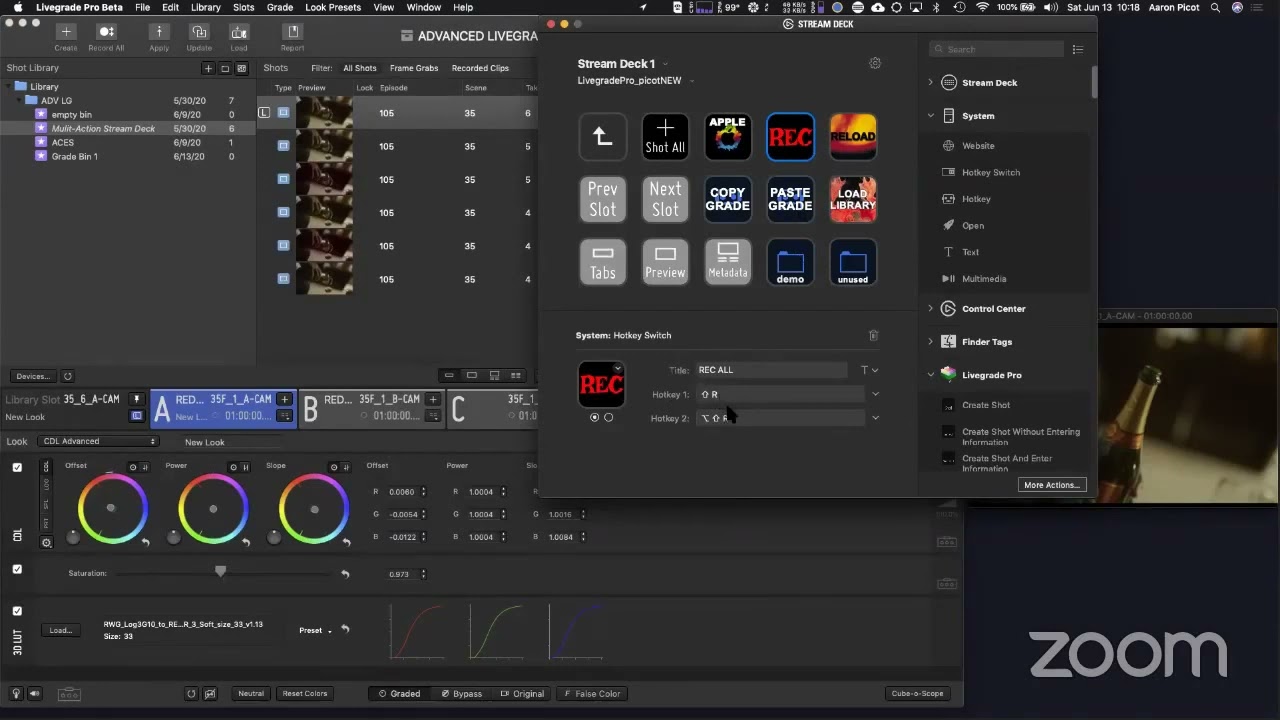Viewport: 1280px width, 720px height.
Task: Adjust the Saturation slider handle
Action: point(221,571)
